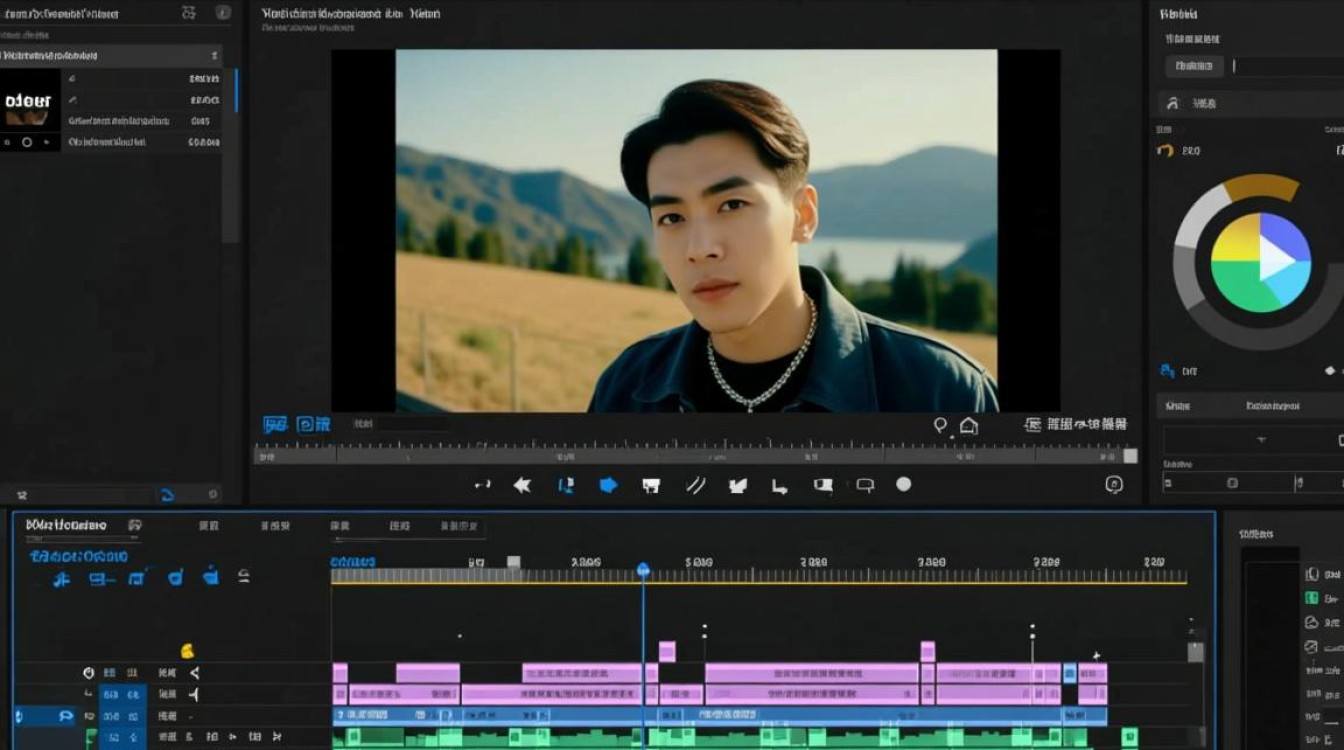Click the rewind double-arrow icon in transport bar
Image resolution: width=1344 pixels, height=750 pixels.
click(x=522, y=485)
